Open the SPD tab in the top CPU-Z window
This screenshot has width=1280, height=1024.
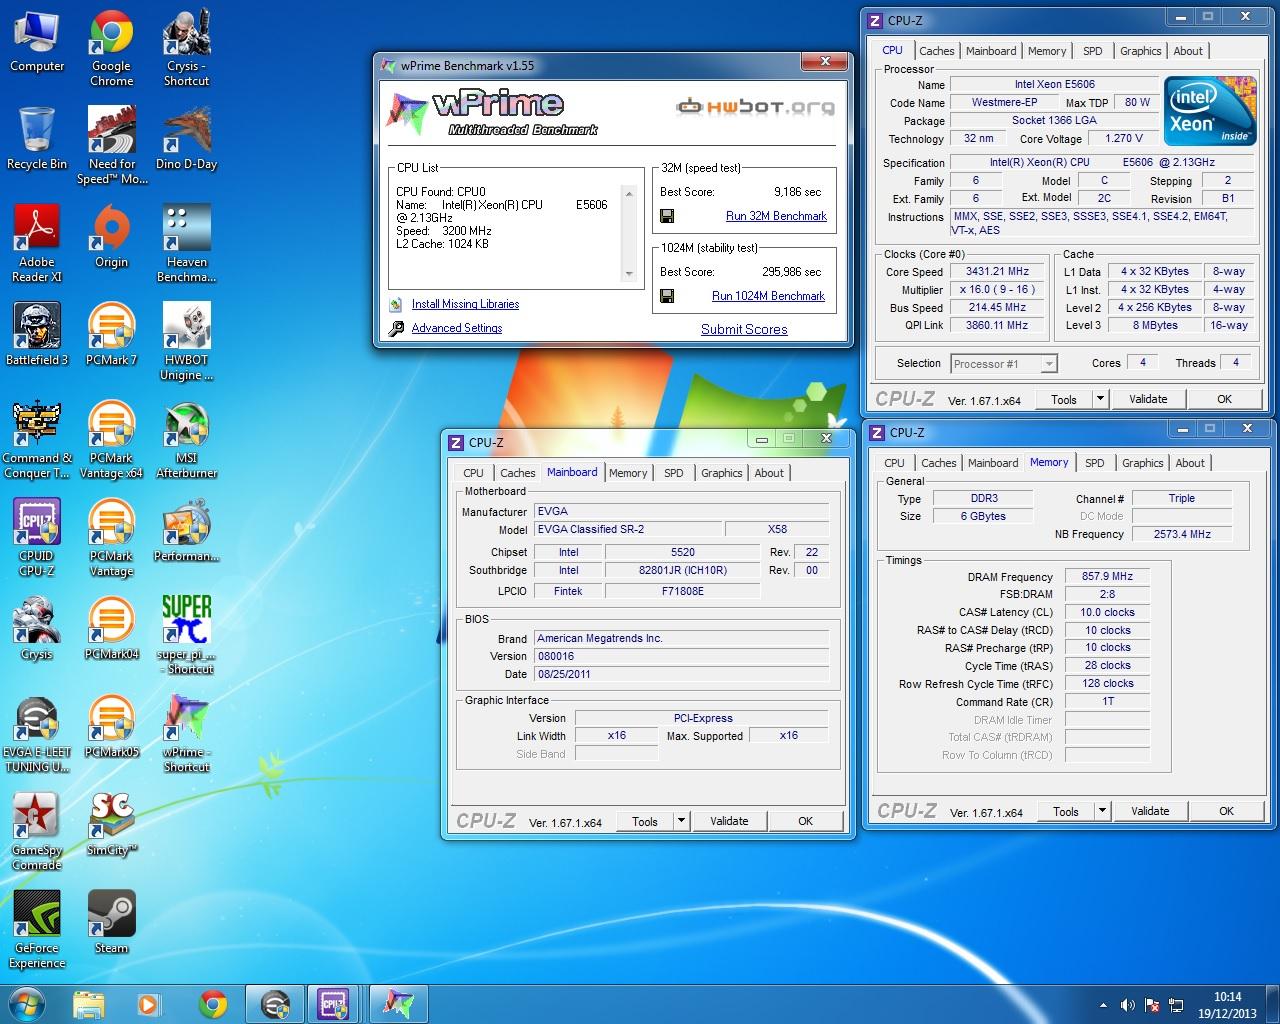tap(1093, 51)
